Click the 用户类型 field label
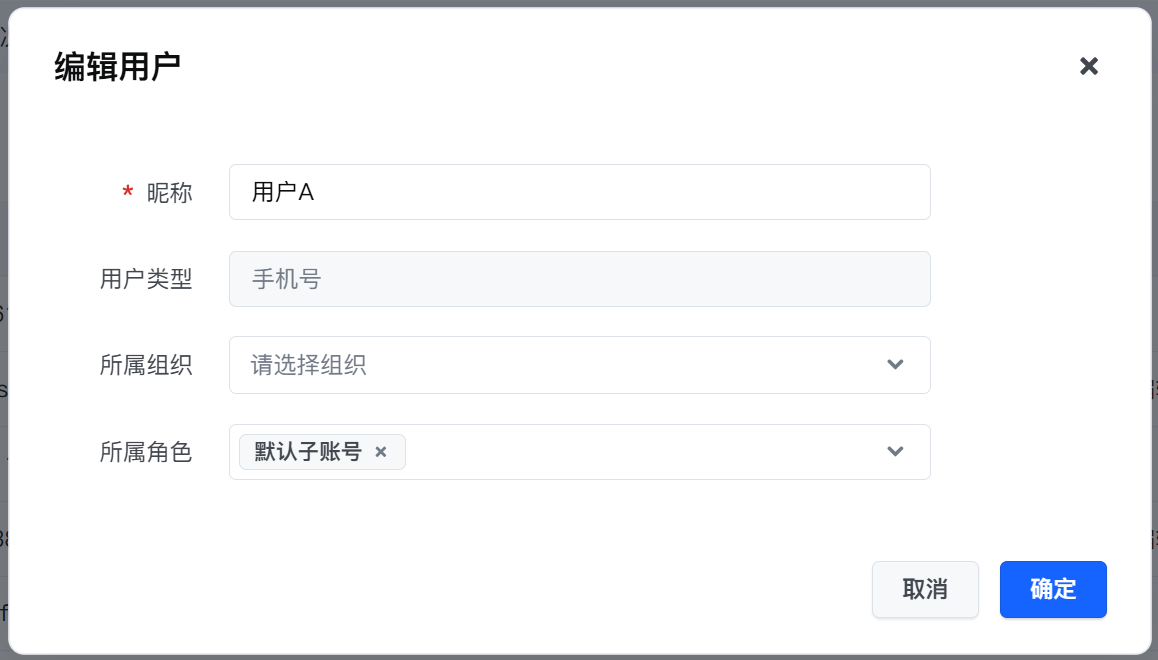 click(146, 279)
